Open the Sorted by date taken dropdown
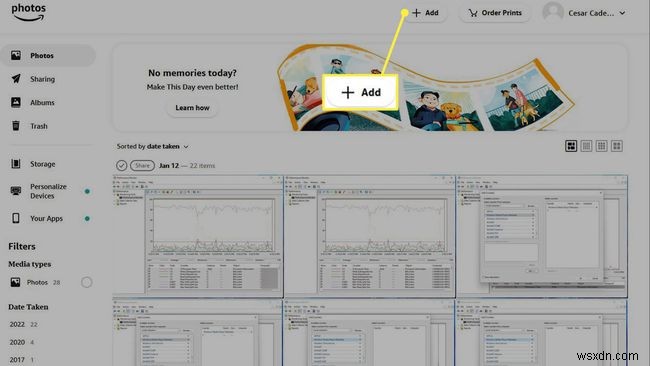The height and width of the screenshot is (366, 650). tap(153, 146)
